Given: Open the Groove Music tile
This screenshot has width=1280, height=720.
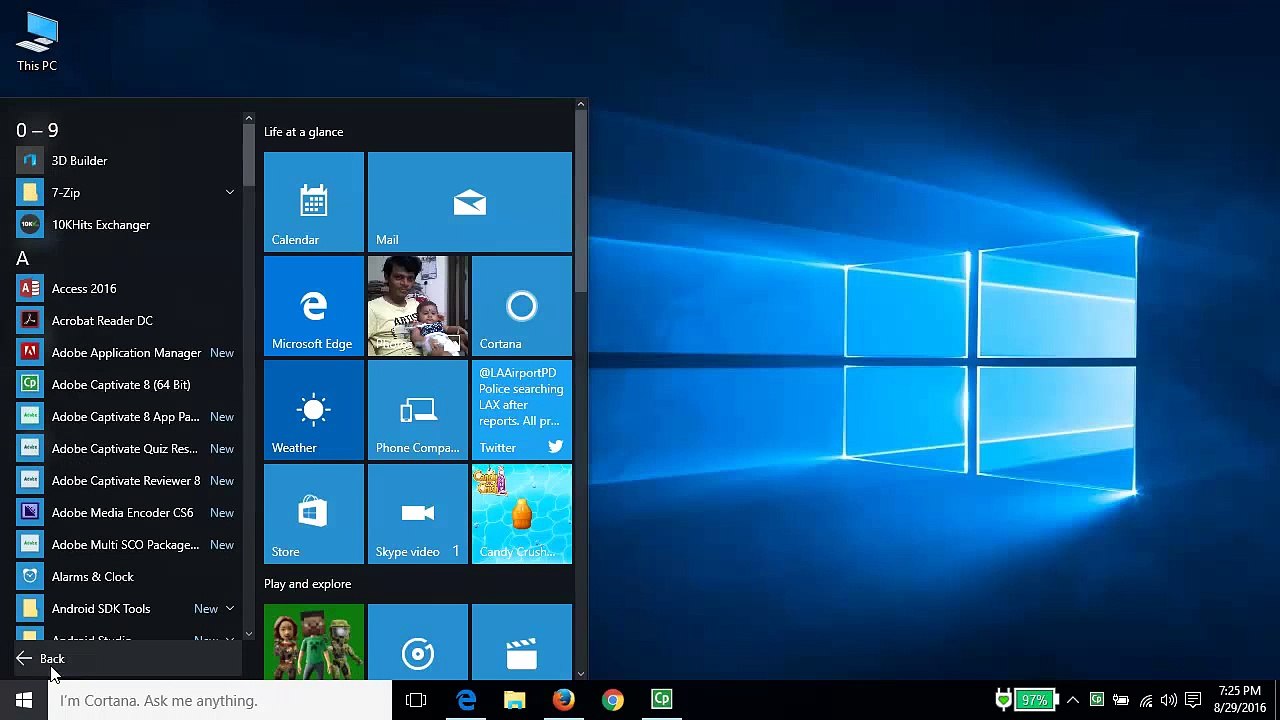Looking at the screenshot, I should (x=418, y=642).
